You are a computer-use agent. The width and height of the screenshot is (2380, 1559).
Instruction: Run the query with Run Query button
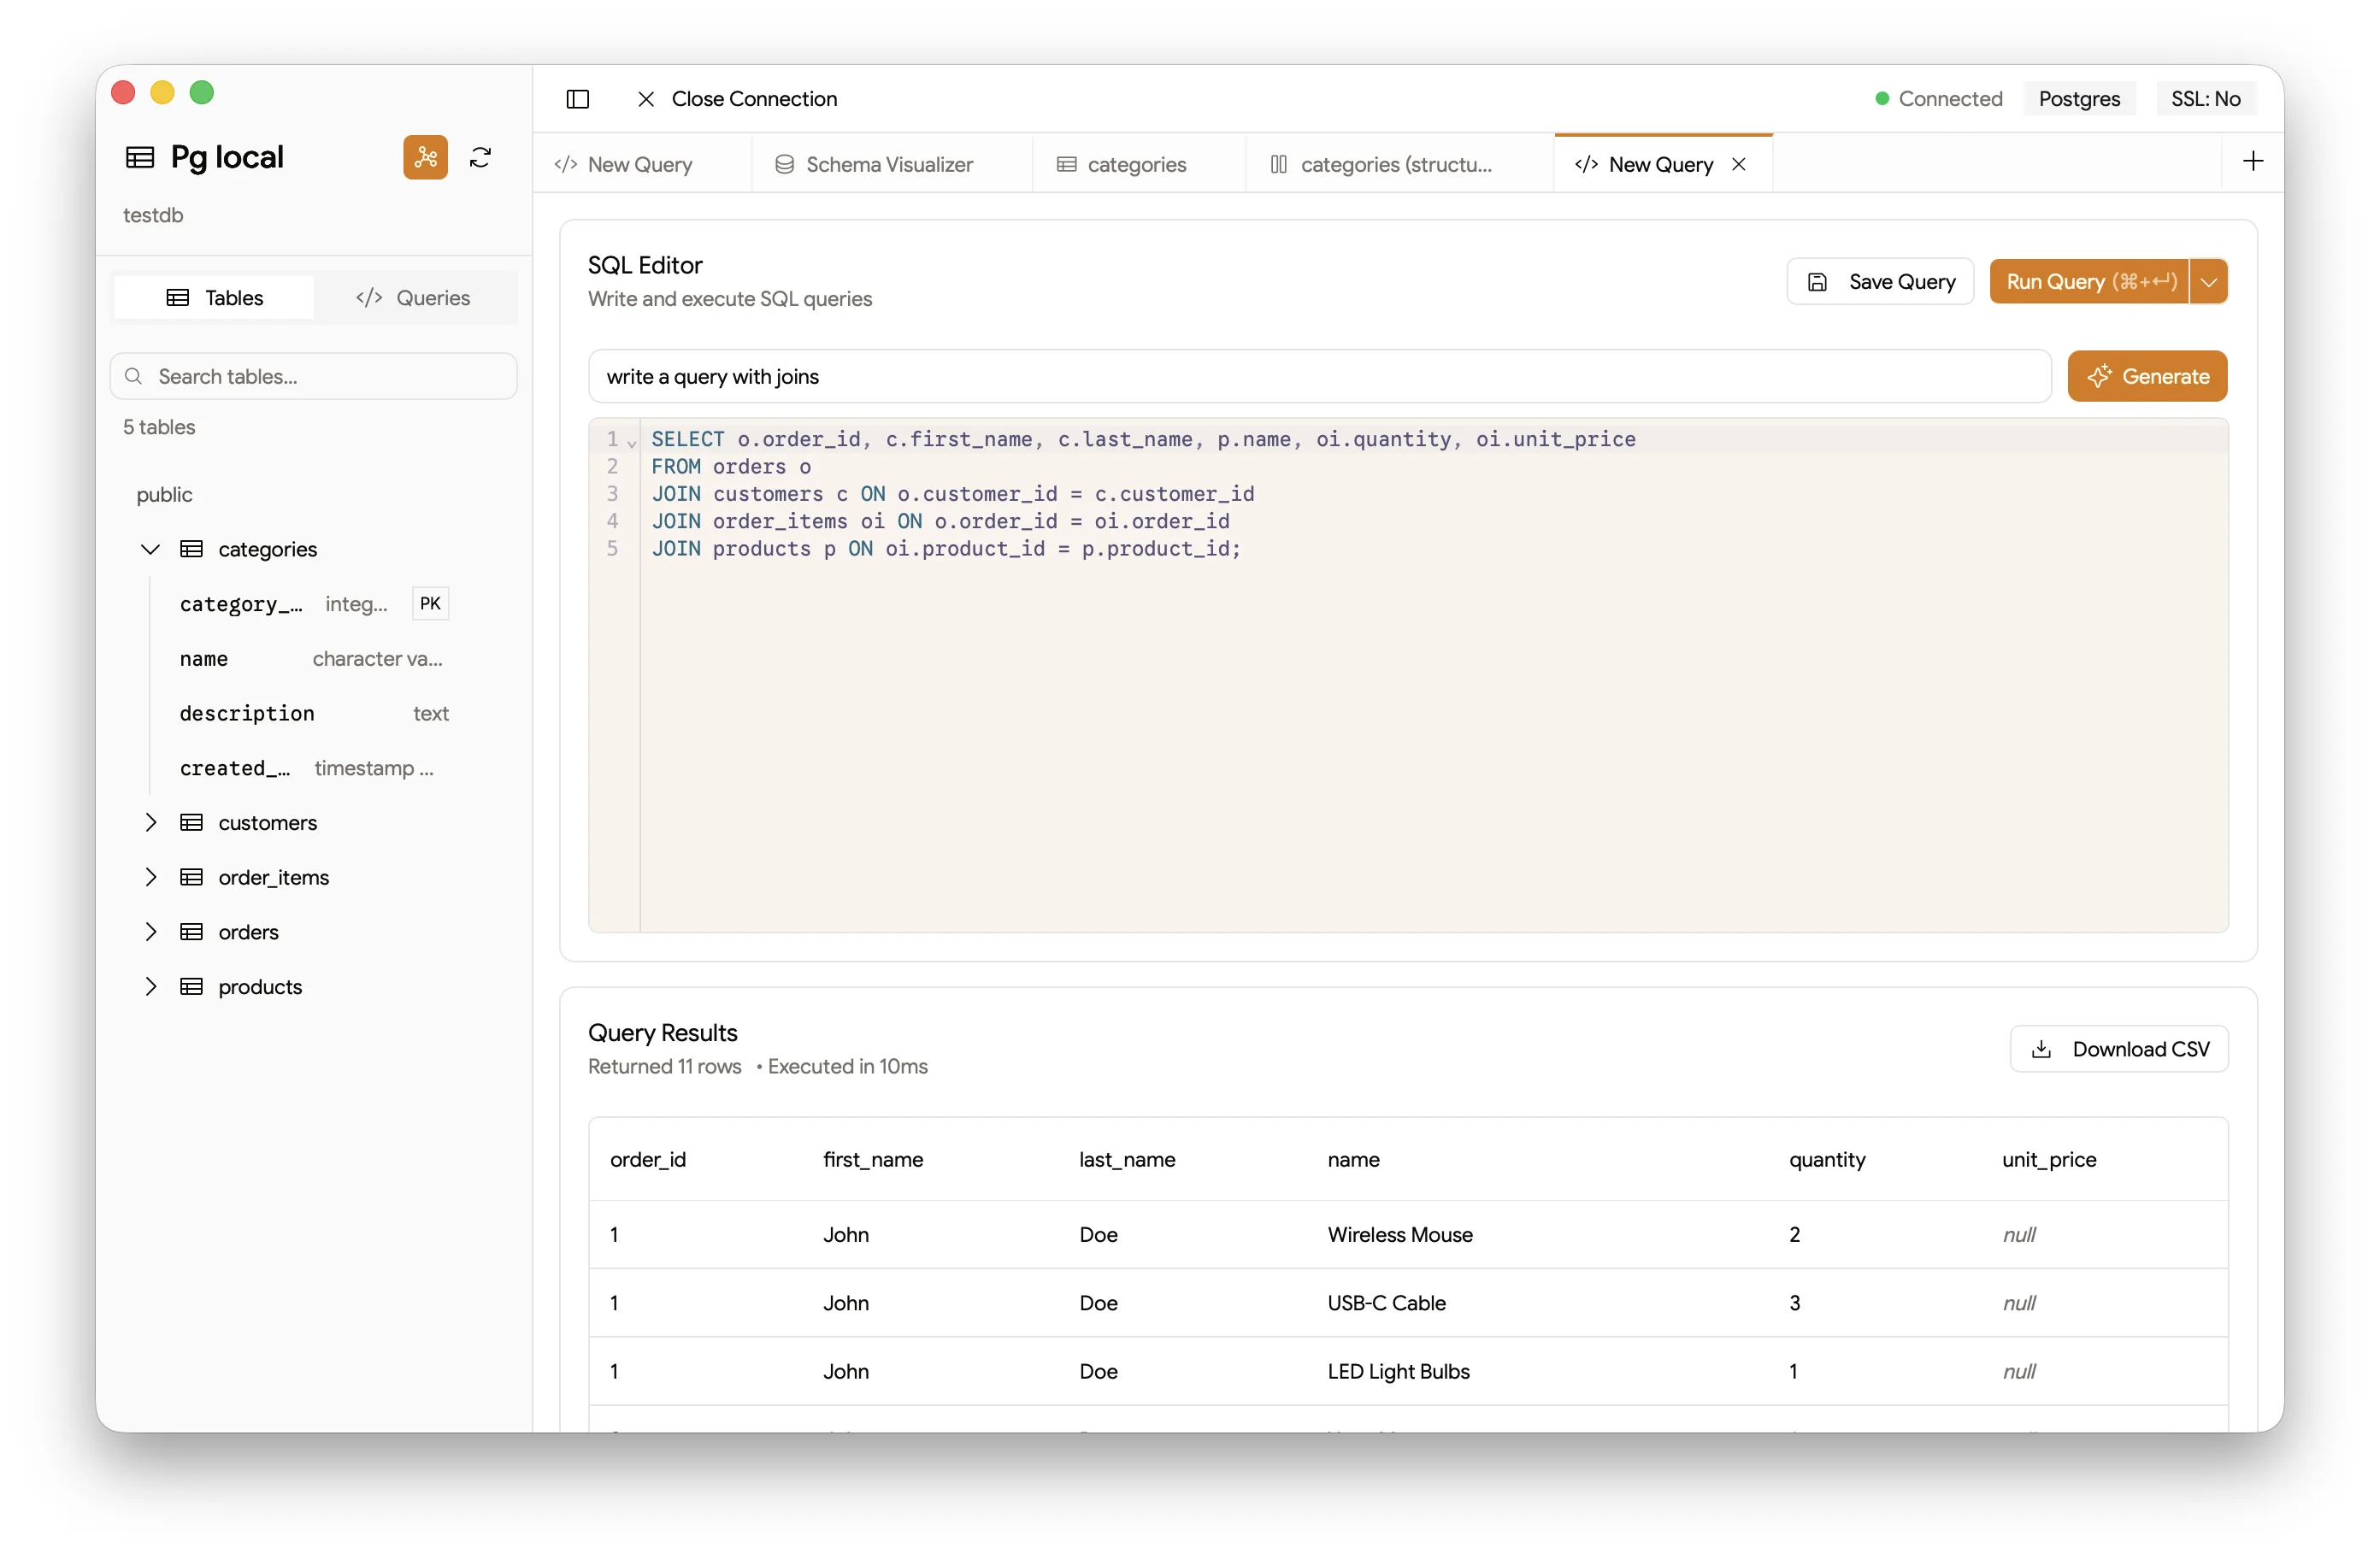point(2088,281)
